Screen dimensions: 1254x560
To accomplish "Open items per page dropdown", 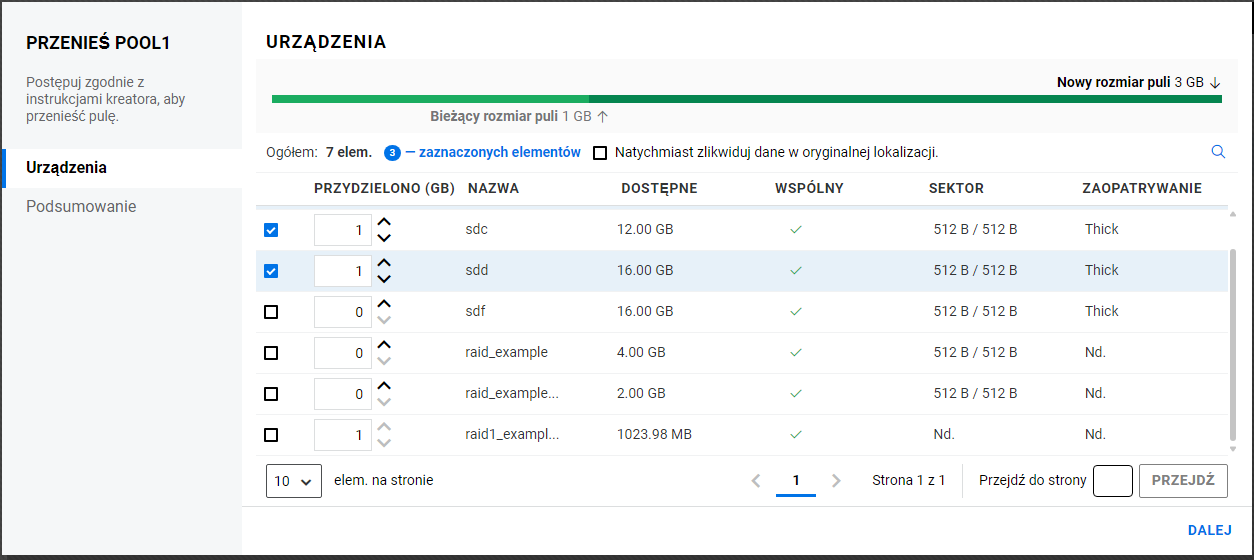I will (x=294, y=481).
